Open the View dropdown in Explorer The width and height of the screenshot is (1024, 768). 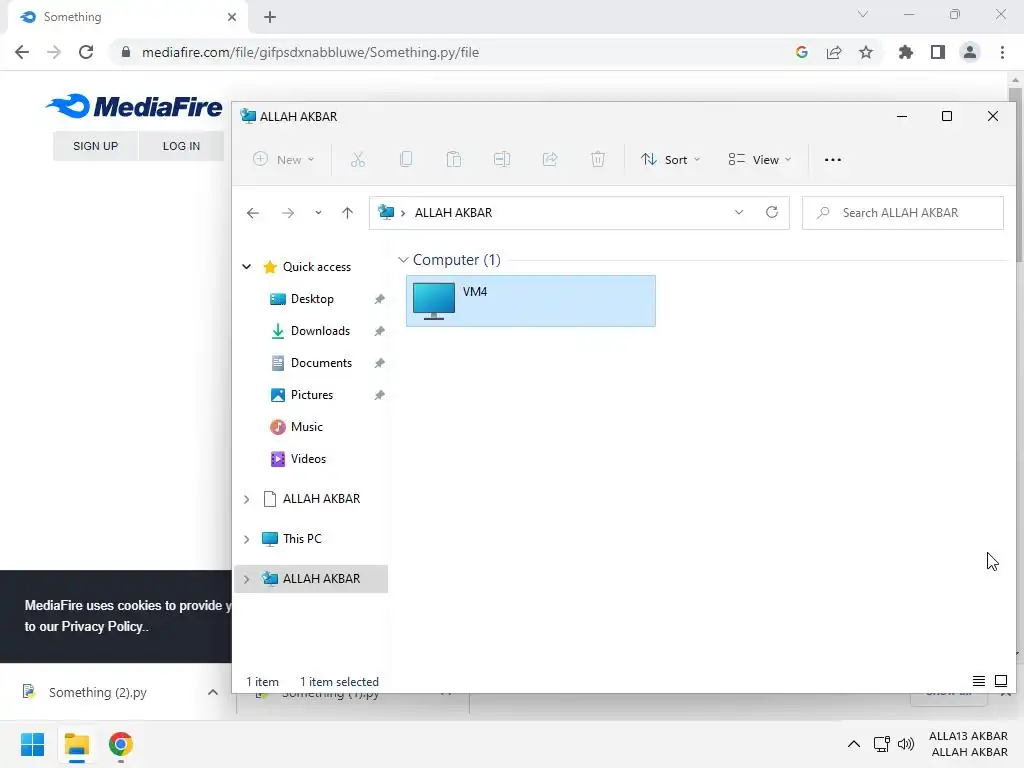click(760, 159)
